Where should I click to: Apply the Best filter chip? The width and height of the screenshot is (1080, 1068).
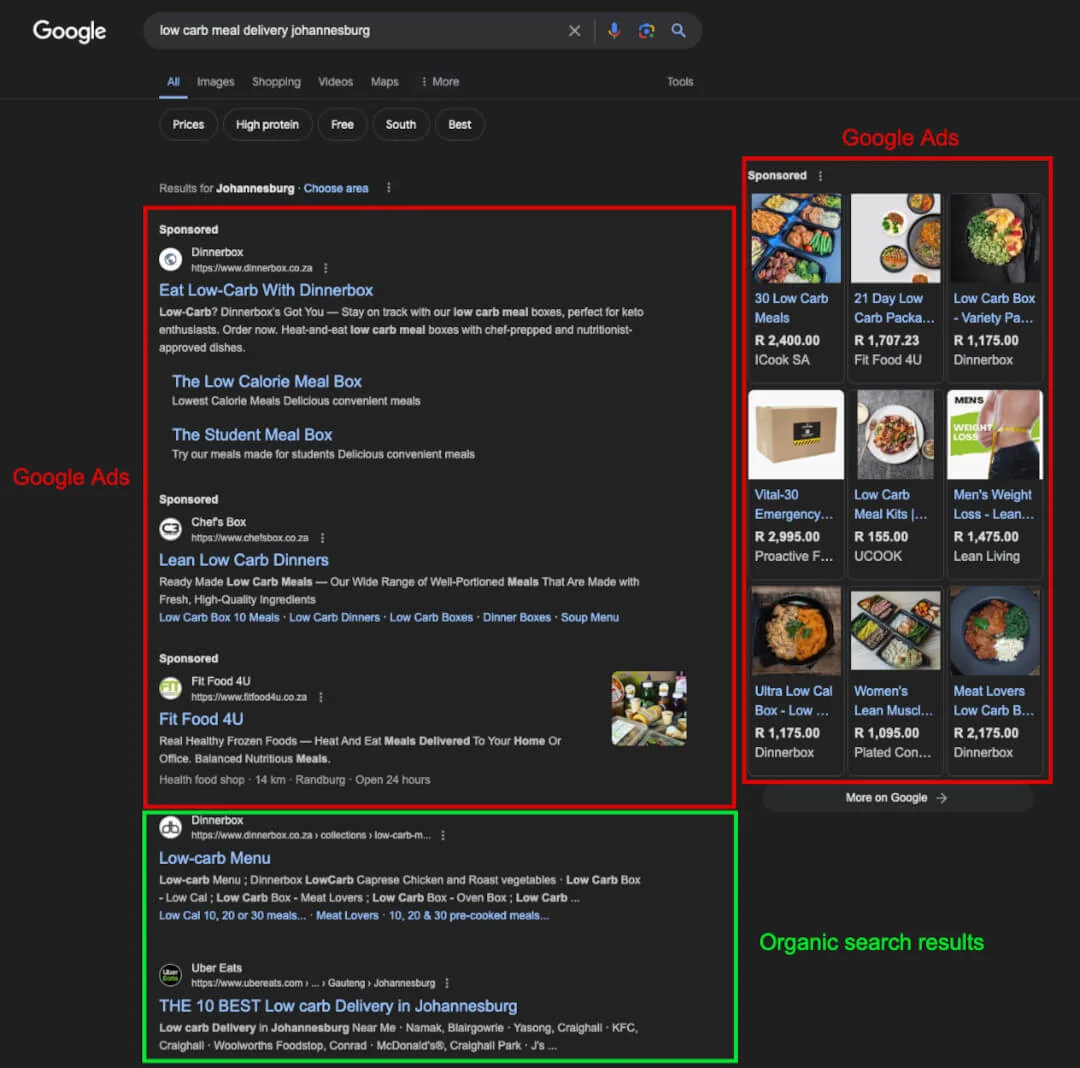459,125
